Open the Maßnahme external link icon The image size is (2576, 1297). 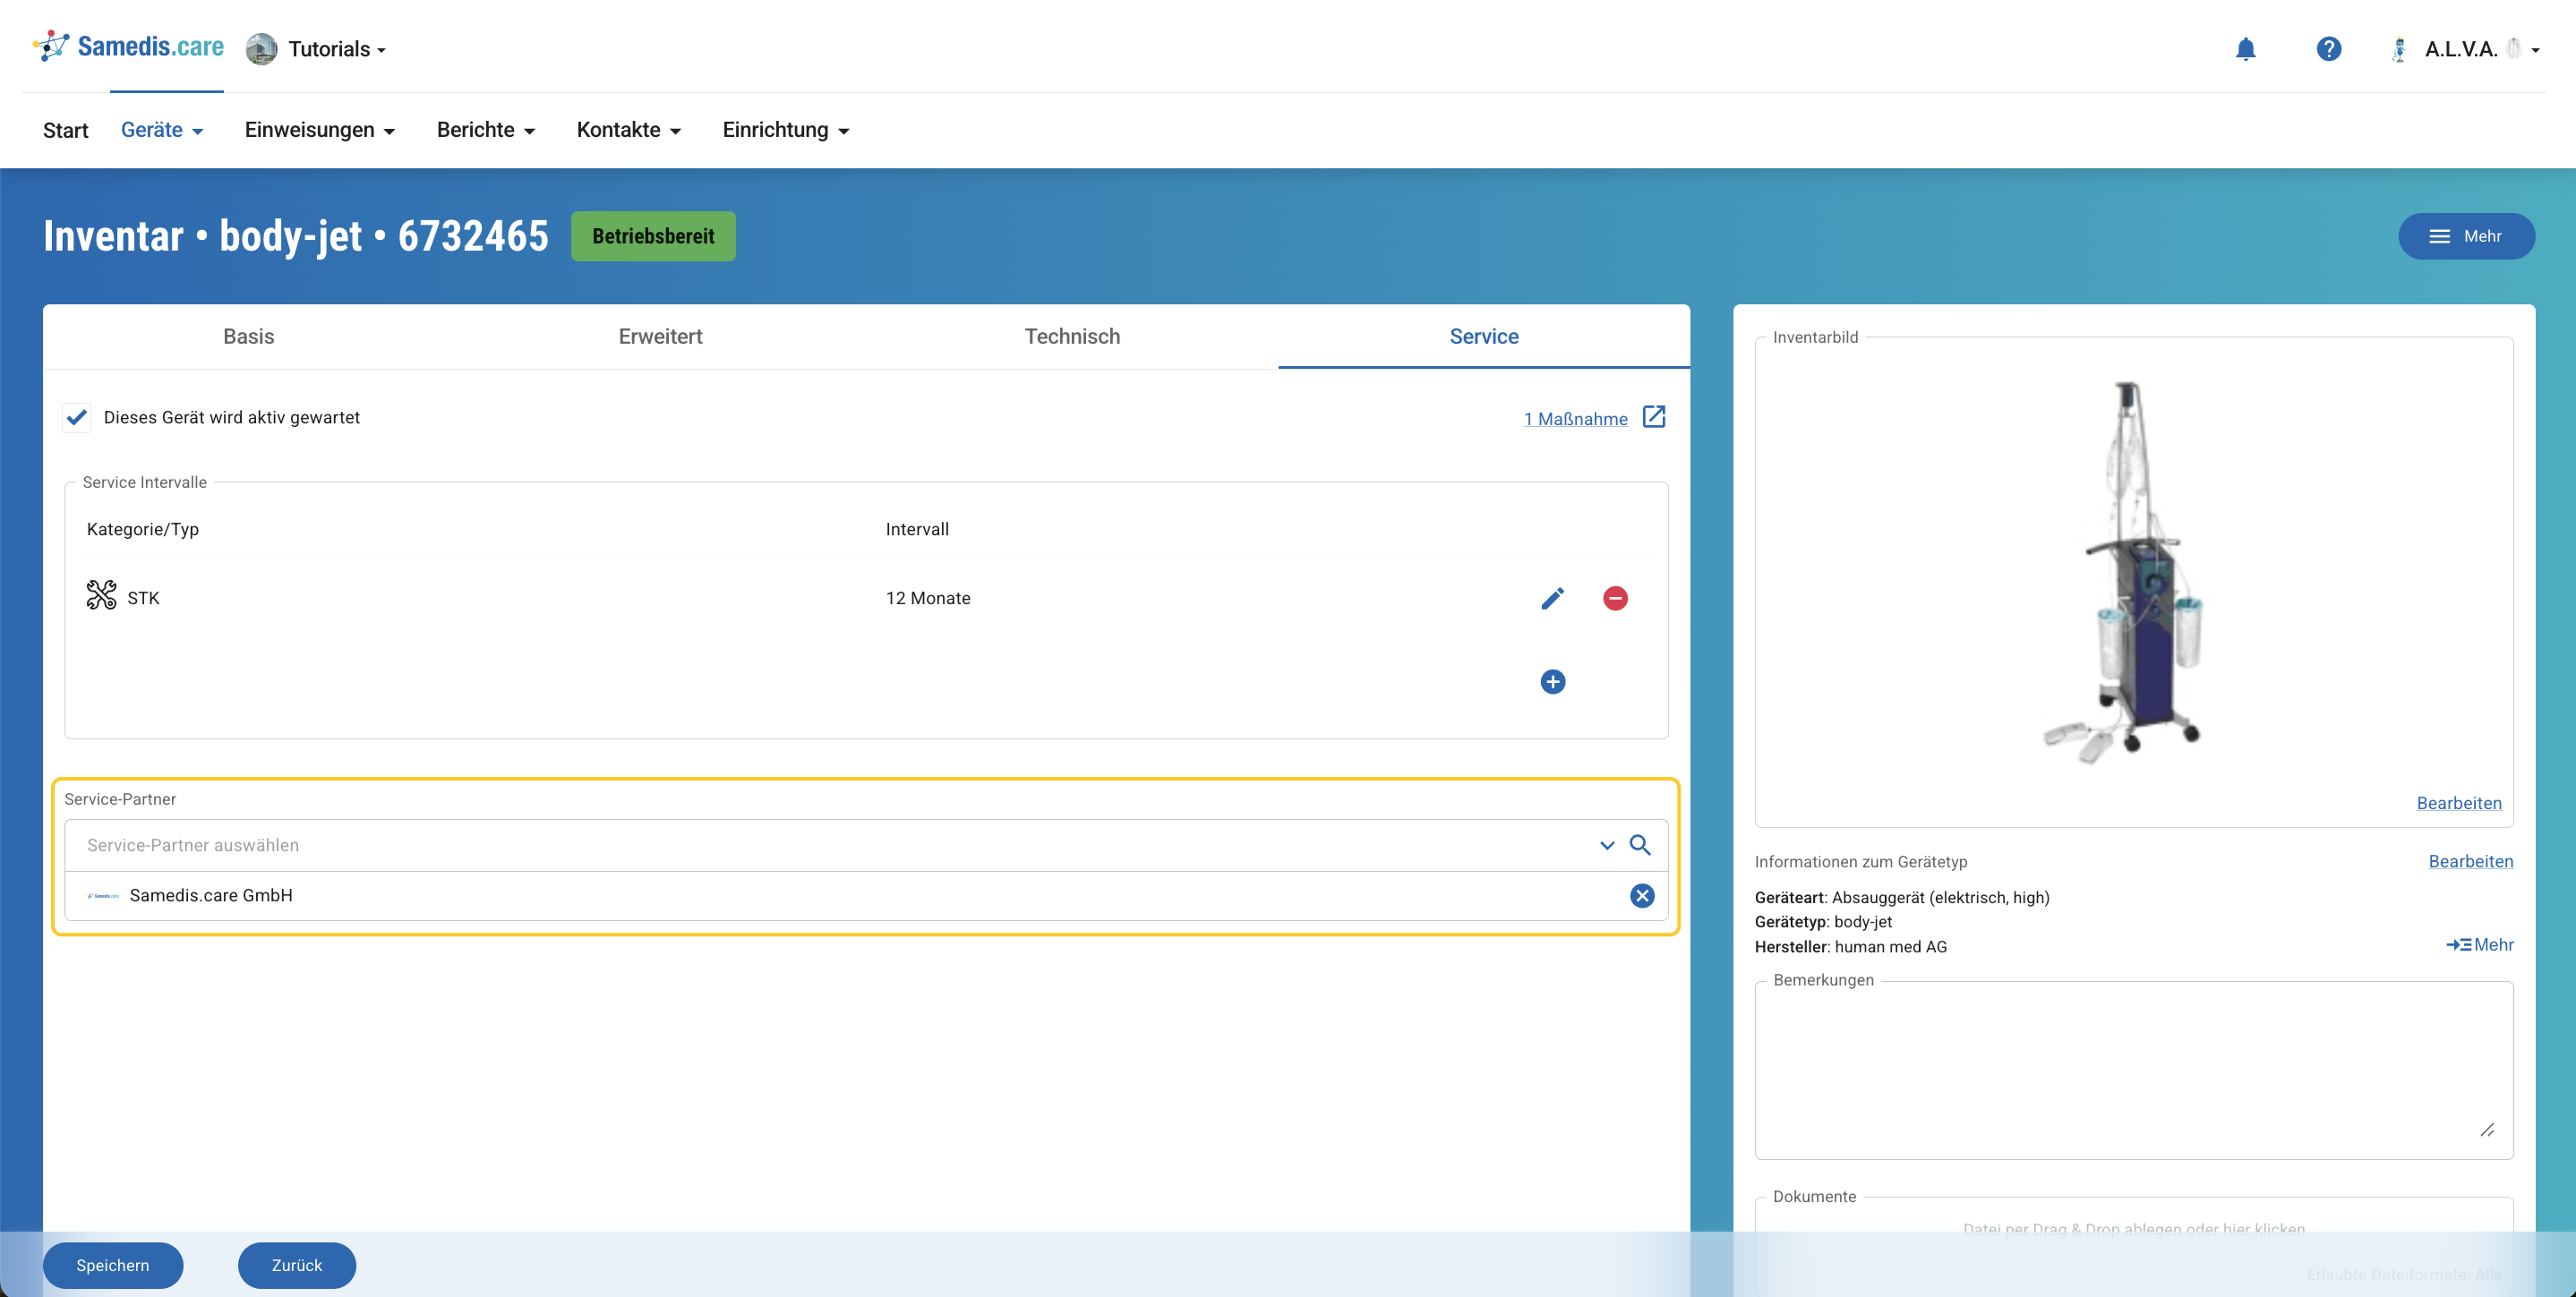pos(1654,417)
